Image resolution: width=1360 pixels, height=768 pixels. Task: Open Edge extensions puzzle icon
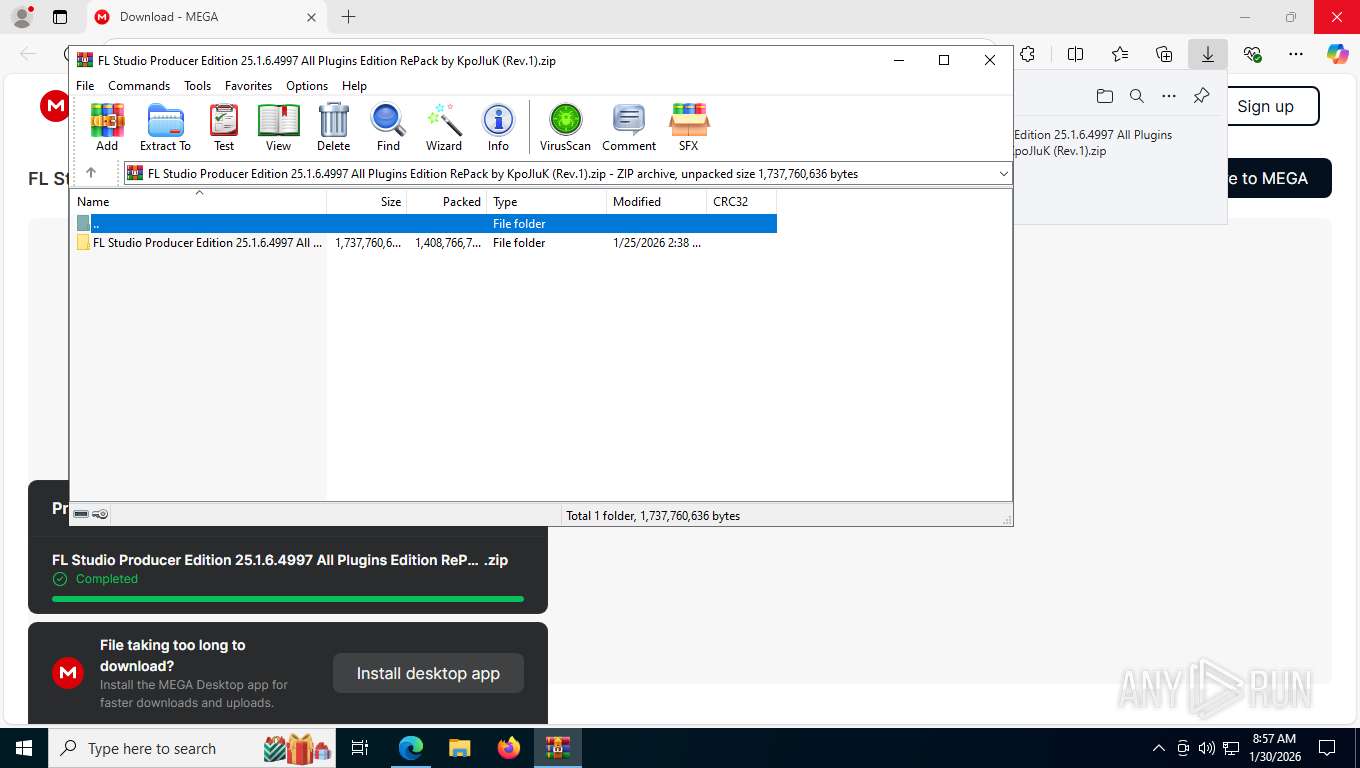[x=1027, y=54]
